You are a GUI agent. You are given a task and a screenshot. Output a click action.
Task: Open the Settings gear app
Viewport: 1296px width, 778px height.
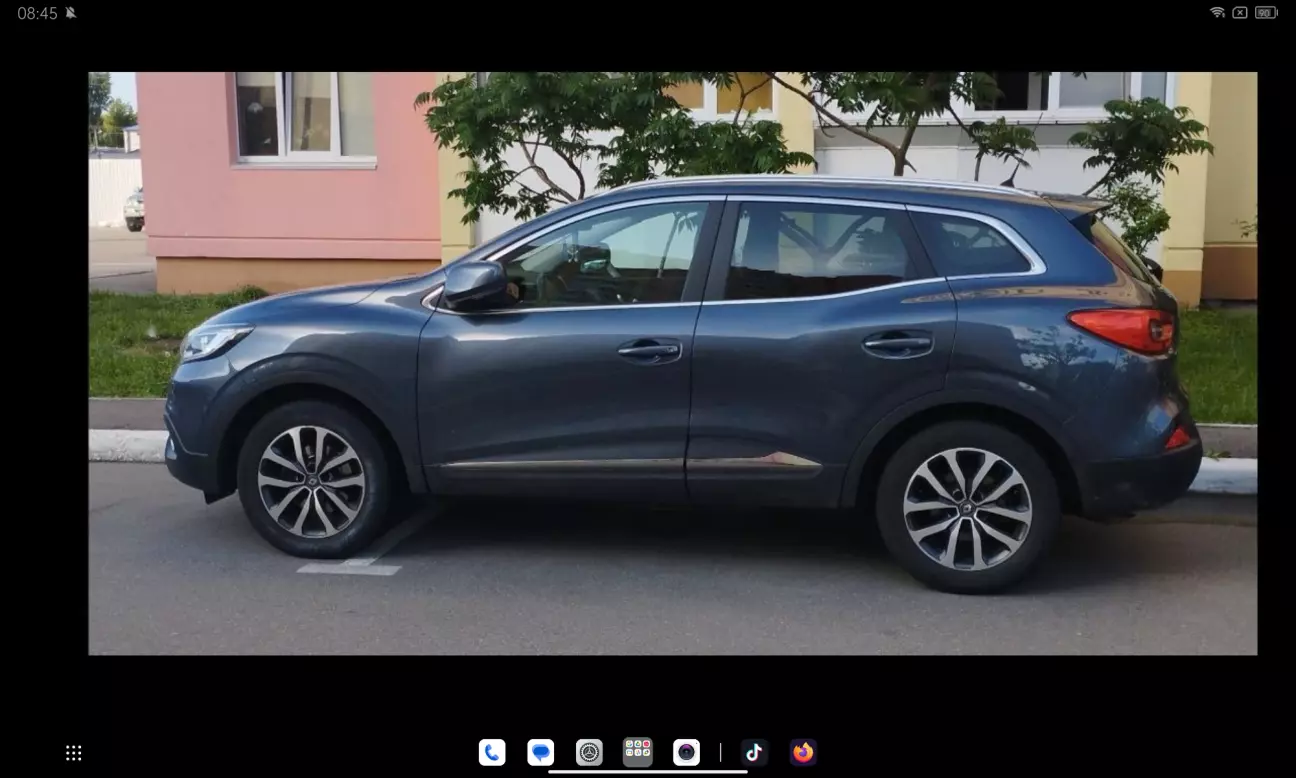point(589,752)
